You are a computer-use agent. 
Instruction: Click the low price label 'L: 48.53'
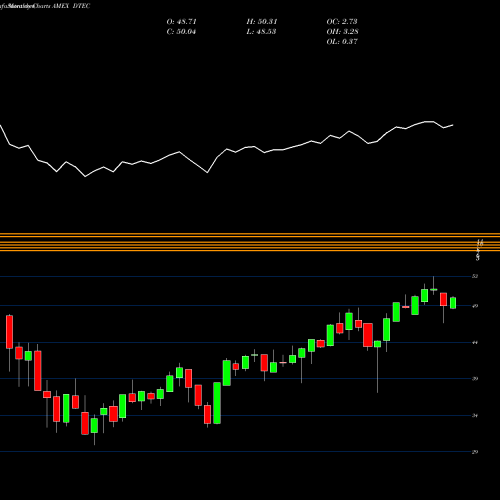coord(261,32)
